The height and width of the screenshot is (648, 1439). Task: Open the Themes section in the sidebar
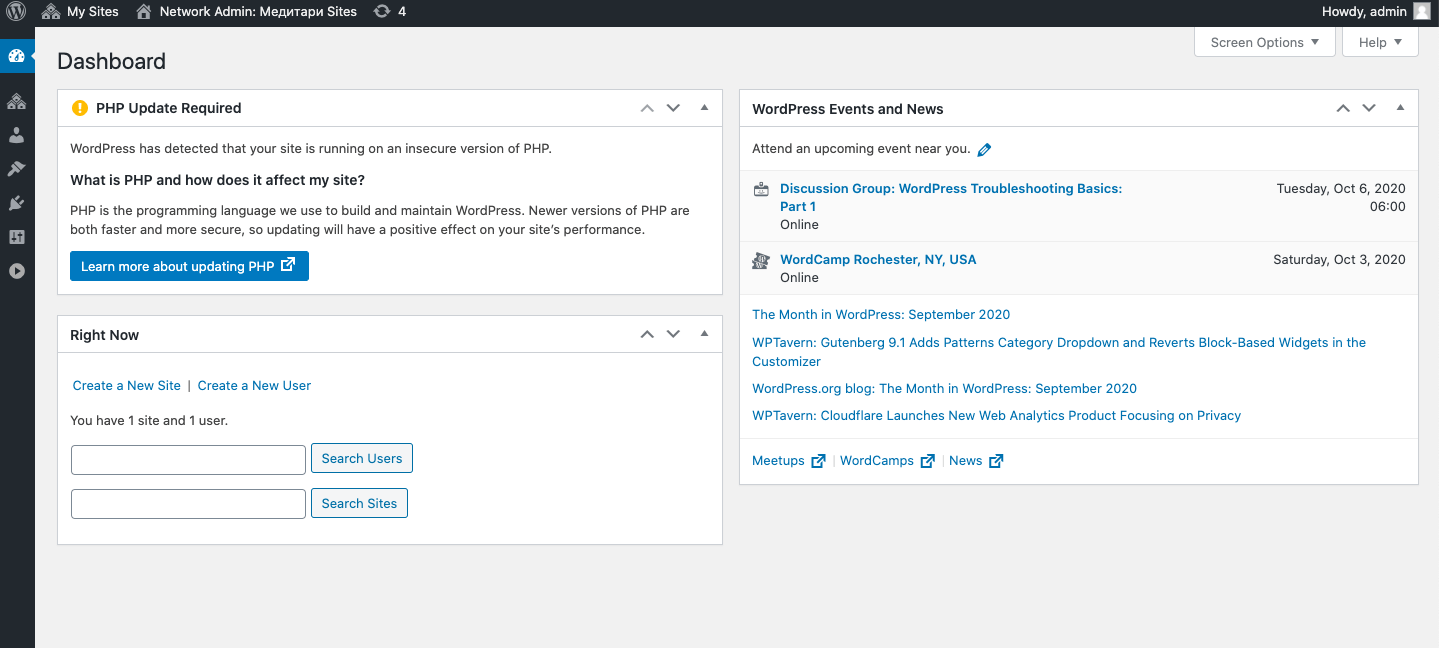tap(16, 169)
